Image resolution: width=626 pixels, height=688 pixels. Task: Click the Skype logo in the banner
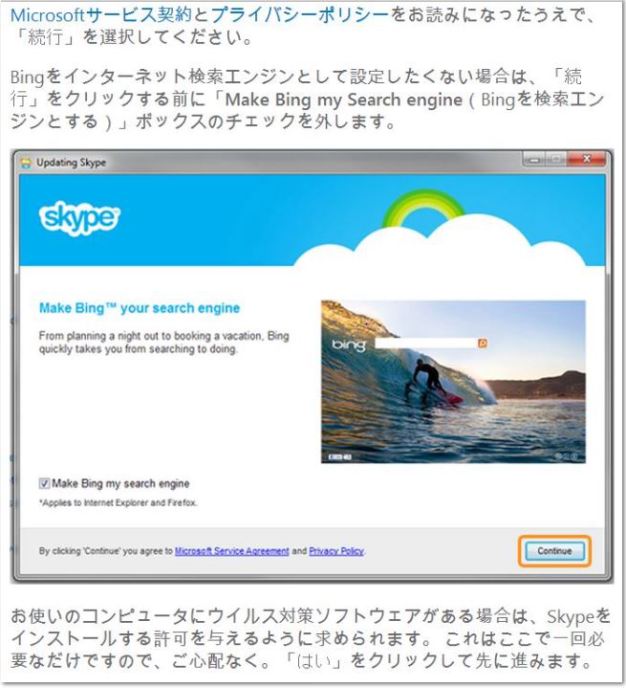79,218
